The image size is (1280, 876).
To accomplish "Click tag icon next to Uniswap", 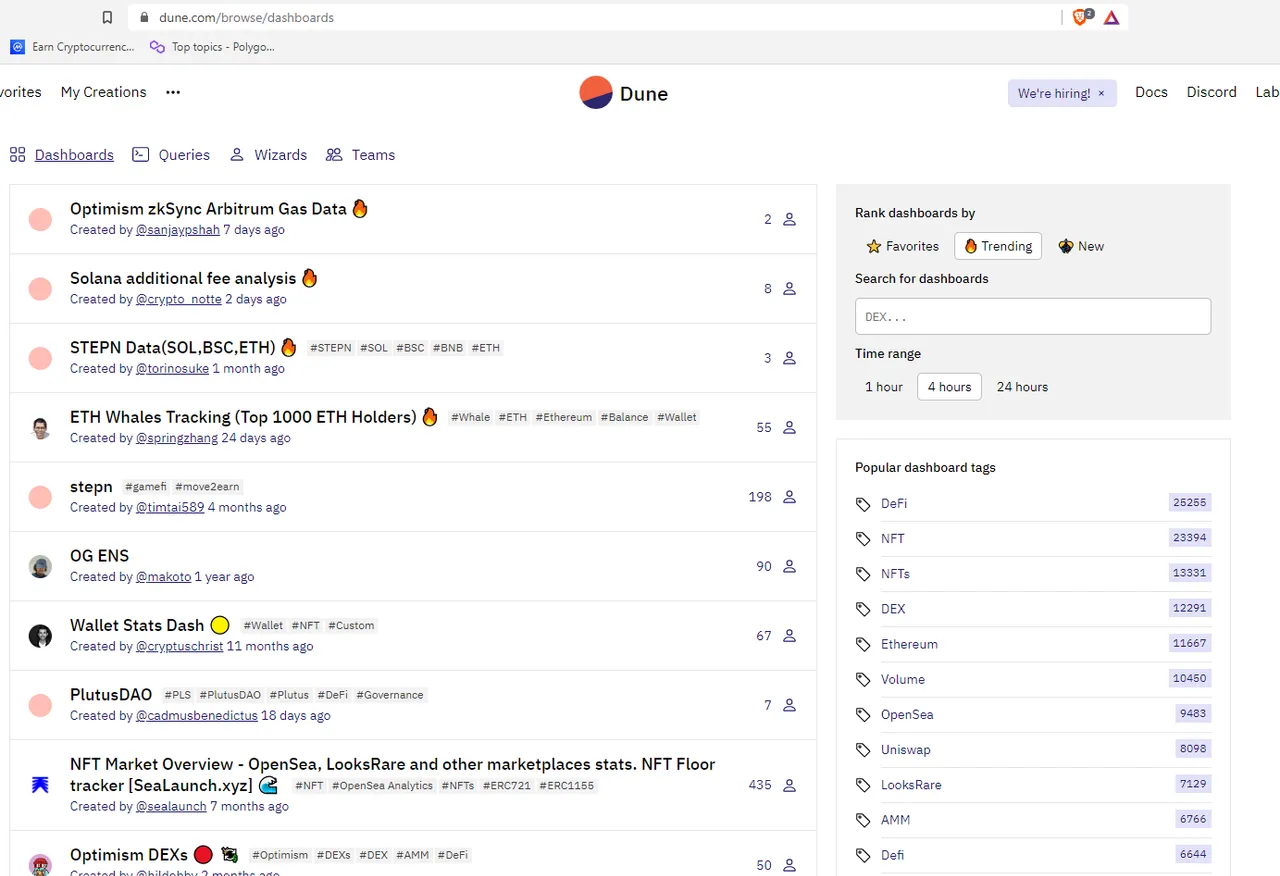I will [x=863, y=750].
